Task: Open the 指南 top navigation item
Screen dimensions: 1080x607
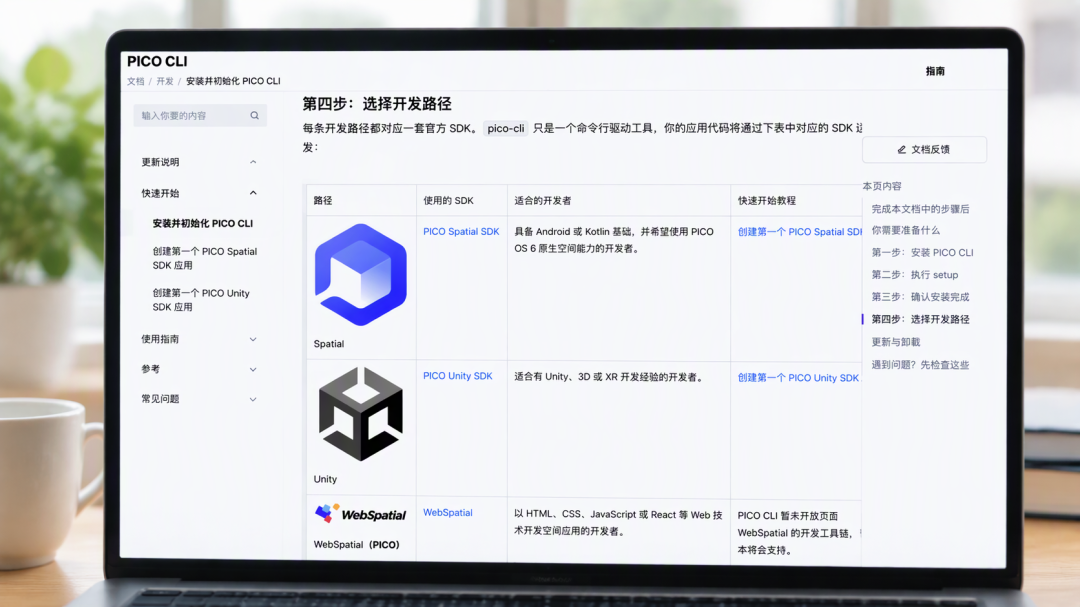Action: coord(935,71)
